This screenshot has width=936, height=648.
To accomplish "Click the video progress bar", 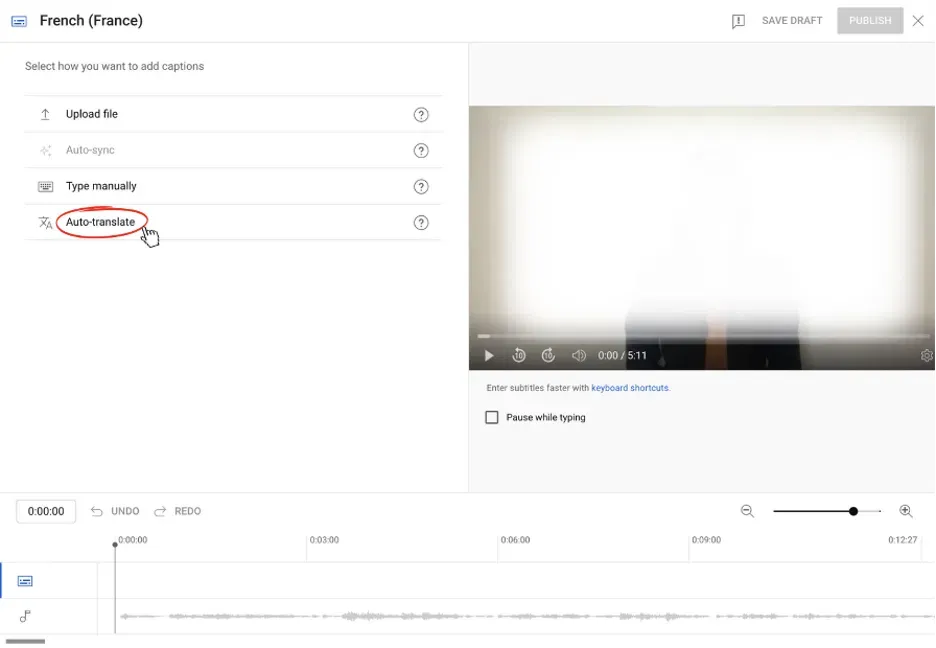I will pyautogui.click(x=703, y=337).
